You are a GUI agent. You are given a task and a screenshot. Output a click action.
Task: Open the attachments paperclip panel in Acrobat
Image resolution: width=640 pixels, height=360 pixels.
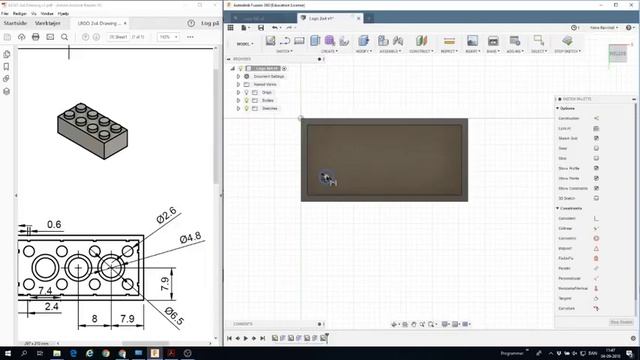[x=6, y=79]
